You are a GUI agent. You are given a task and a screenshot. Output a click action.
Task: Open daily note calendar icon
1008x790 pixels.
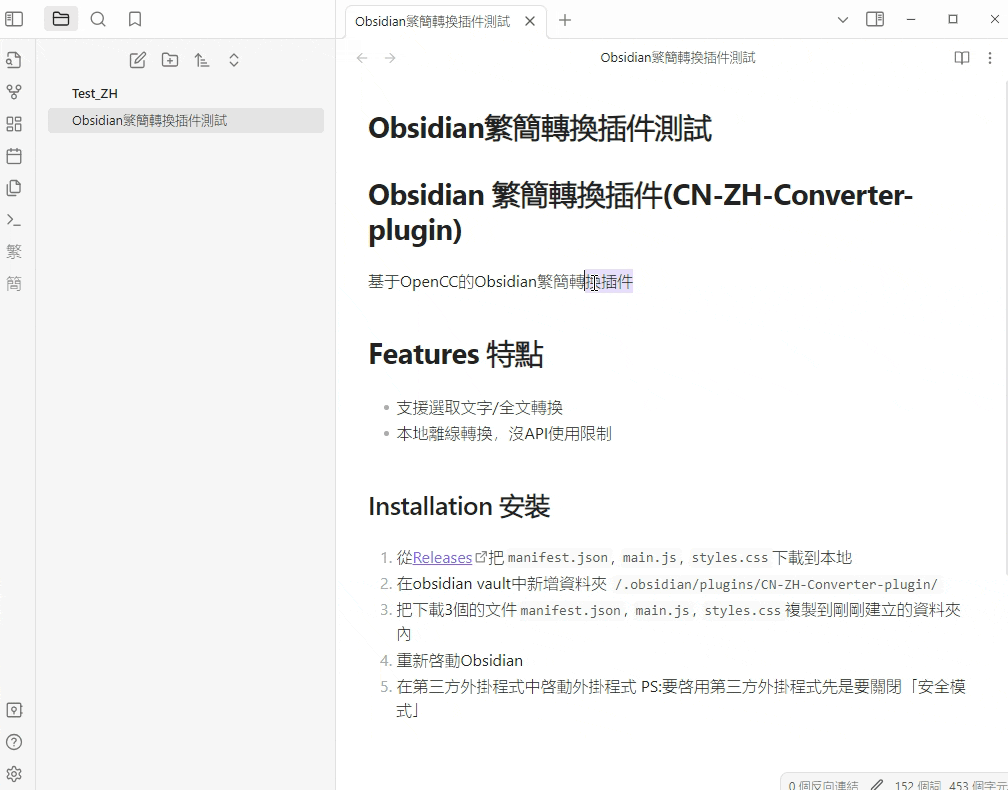tap(14, 156)
